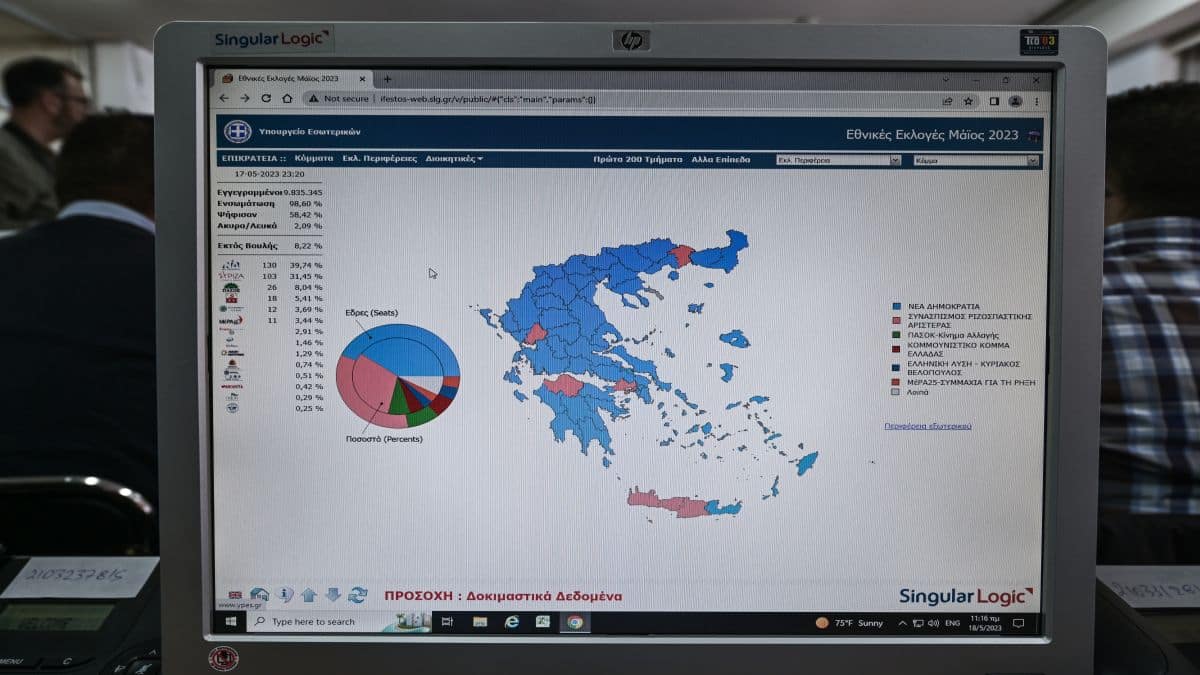This screenshot has height=675, width=1200.
Task: Click the Εγγεγραμμένοι 9.835.345 value
Action: (303, 192)
